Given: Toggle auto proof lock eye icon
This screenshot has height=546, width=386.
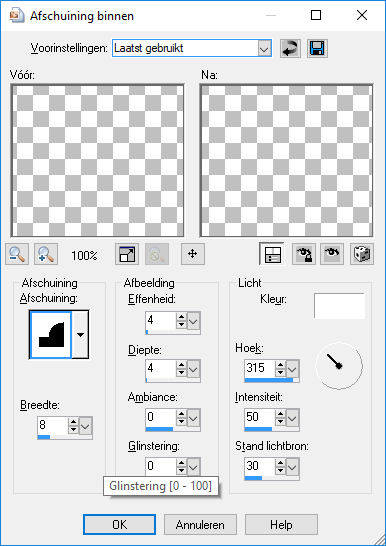Looking at the screenshot, I should [x=304, y=254].
